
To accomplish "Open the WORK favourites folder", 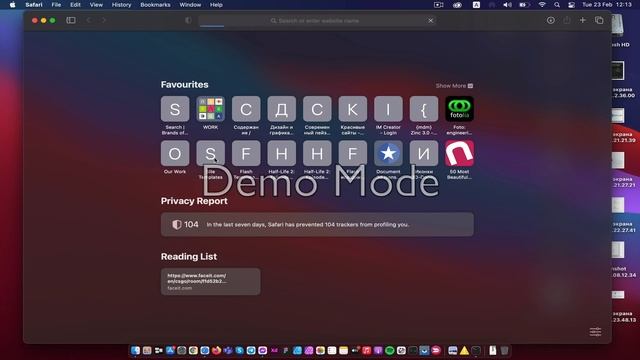I will tap(210, 109).
